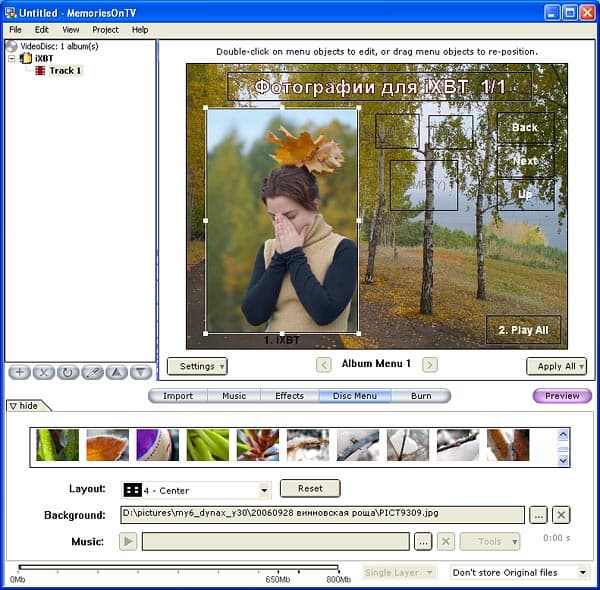Click the 800Mb capacity marker

[339, 580]
